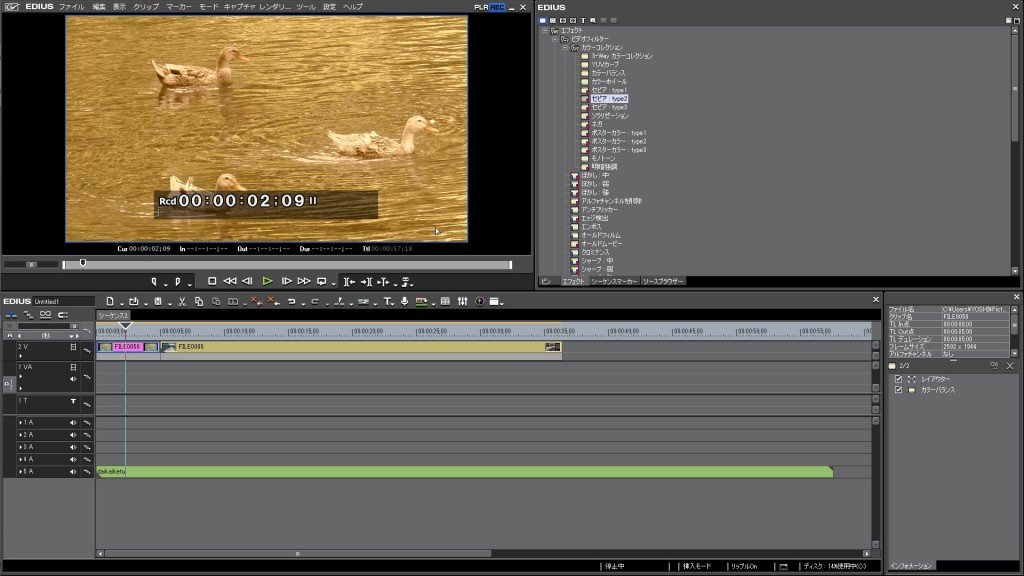This screenshot has height=576, width=1024.
Task: Click the Stop button in player controls
Action: (212, 281)
